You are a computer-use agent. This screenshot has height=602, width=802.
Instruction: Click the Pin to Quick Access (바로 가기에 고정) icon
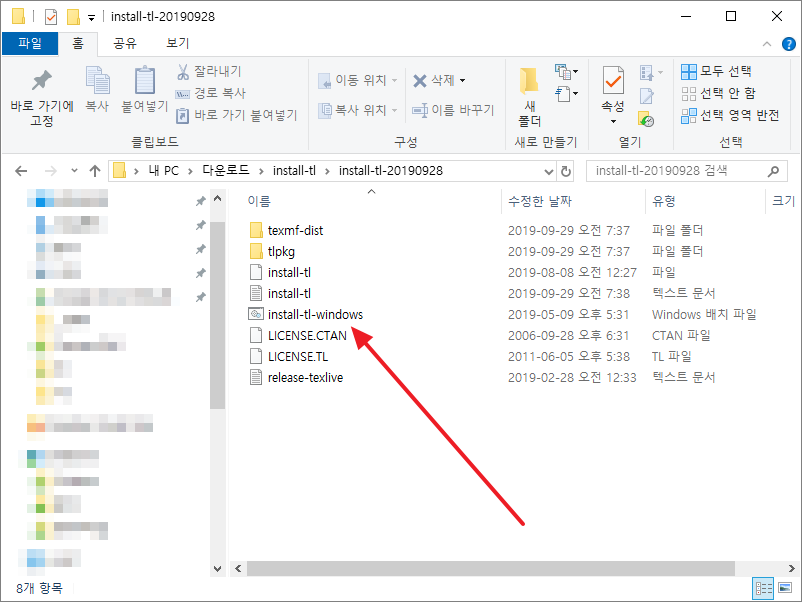42,82
